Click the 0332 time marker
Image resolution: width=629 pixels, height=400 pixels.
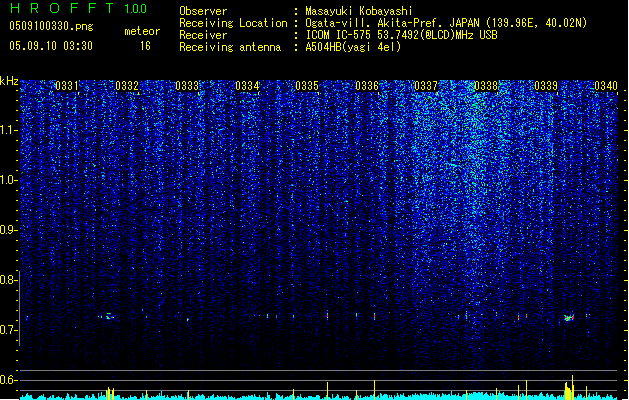(127, 86)
